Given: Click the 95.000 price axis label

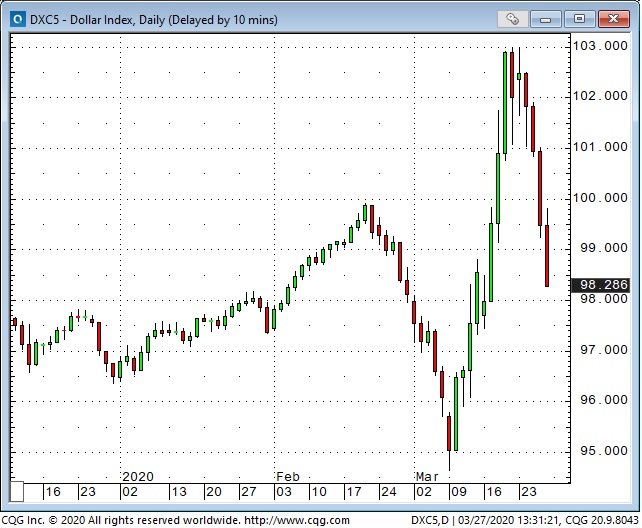Looking at the screenshot, I should pos(604,451).
